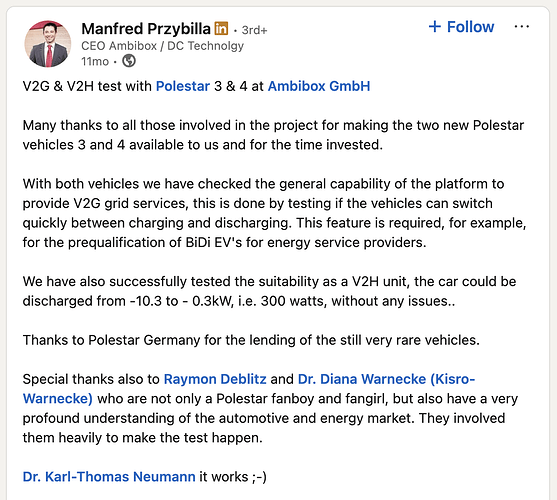Open Manfred Przybilla's profile photo
Screen dimensions: 557x500
coord(48,44)
